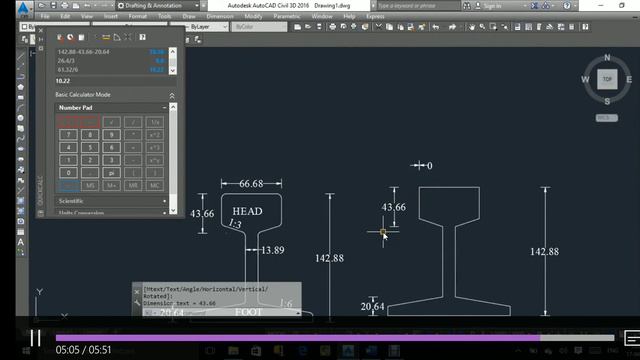
Task: Click the Open folder icon in quick access toolbar
Action: pyautogui.click(x=42, y=6)
